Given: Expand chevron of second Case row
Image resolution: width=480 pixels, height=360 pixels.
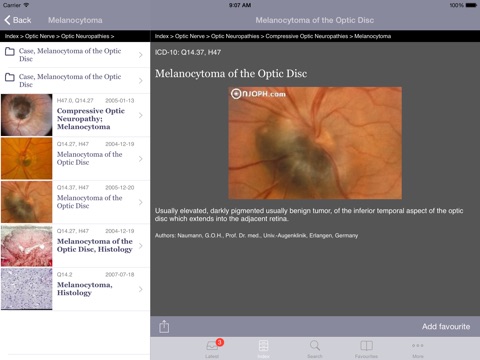Looking at the screenshot, I should point(141,81).
